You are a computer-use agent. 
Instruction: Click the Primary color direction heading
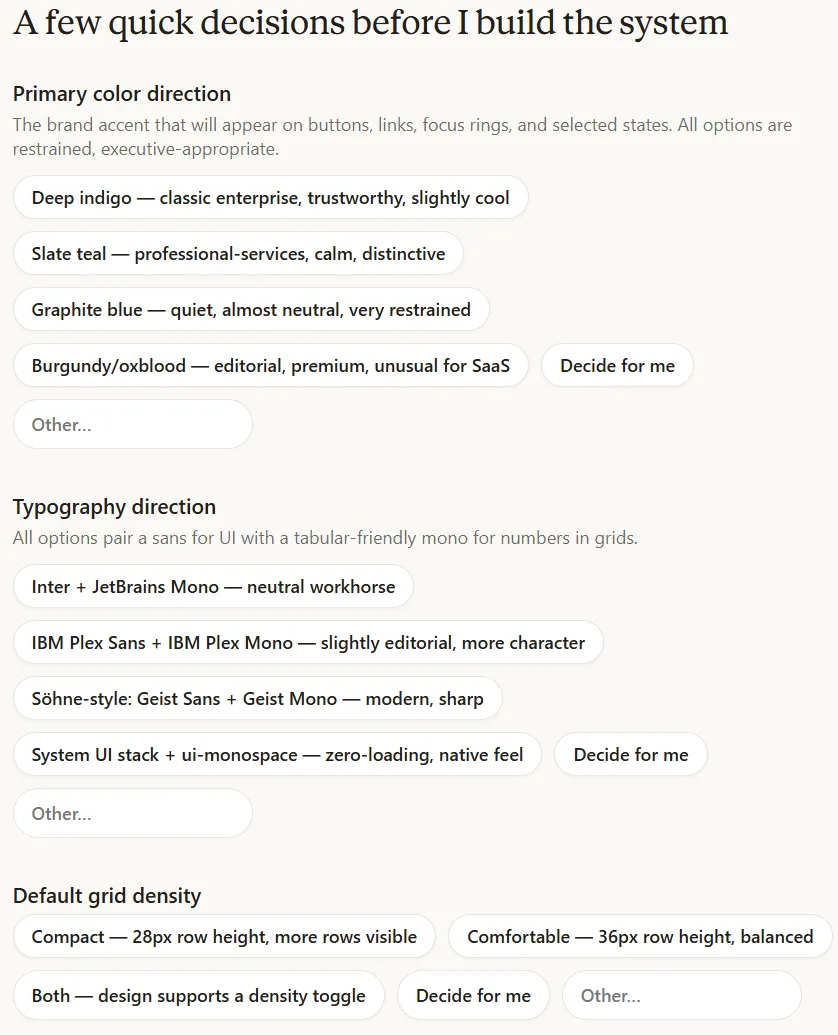122,94
